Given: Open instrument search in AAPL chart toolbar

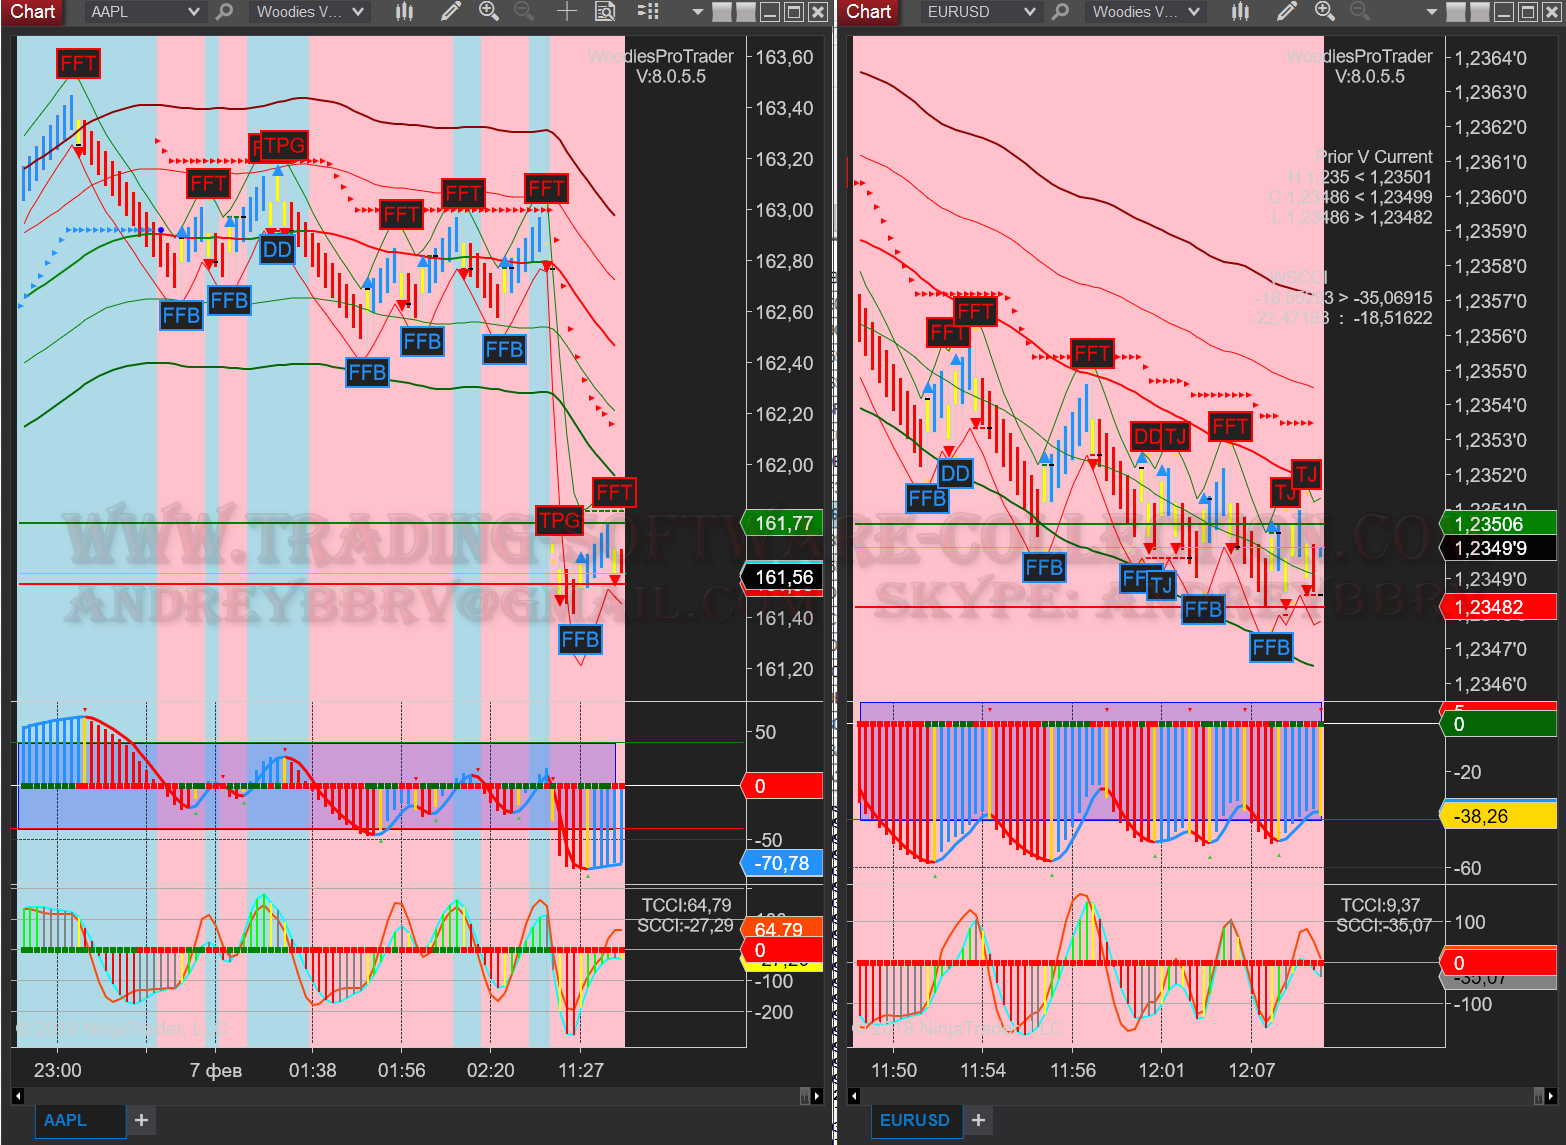Looking at the screenshot, I should [x=225, y=12].
